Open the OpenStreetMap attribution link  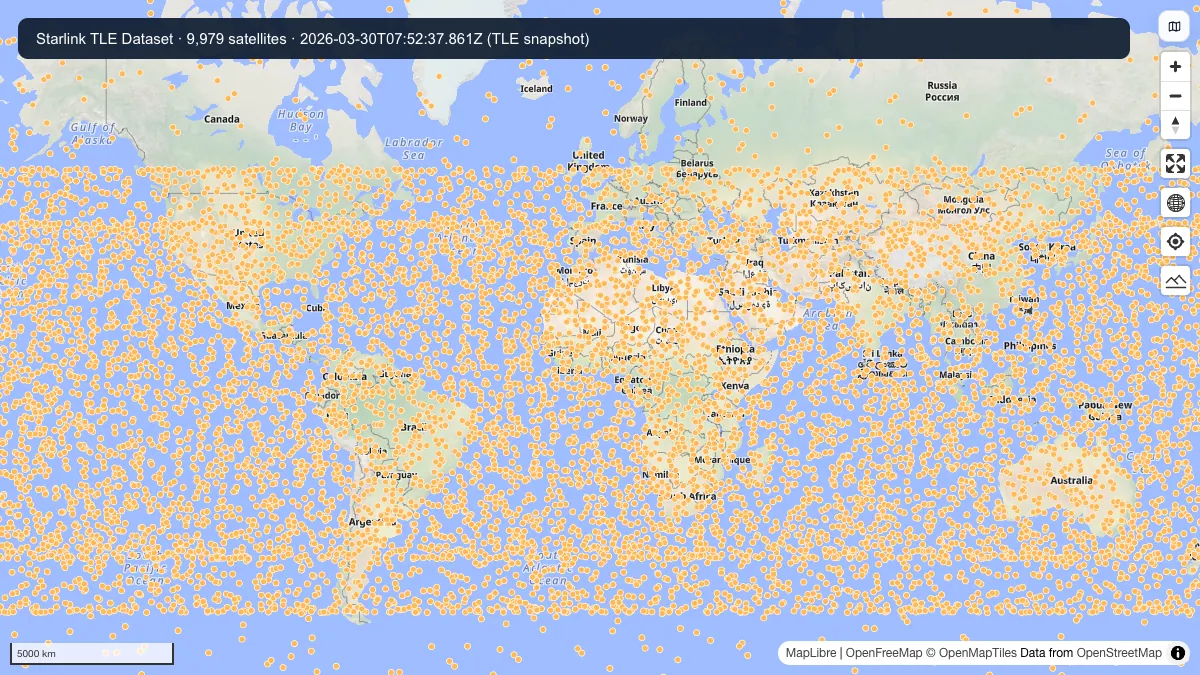pyautogui.click(x=1119, y=653)
